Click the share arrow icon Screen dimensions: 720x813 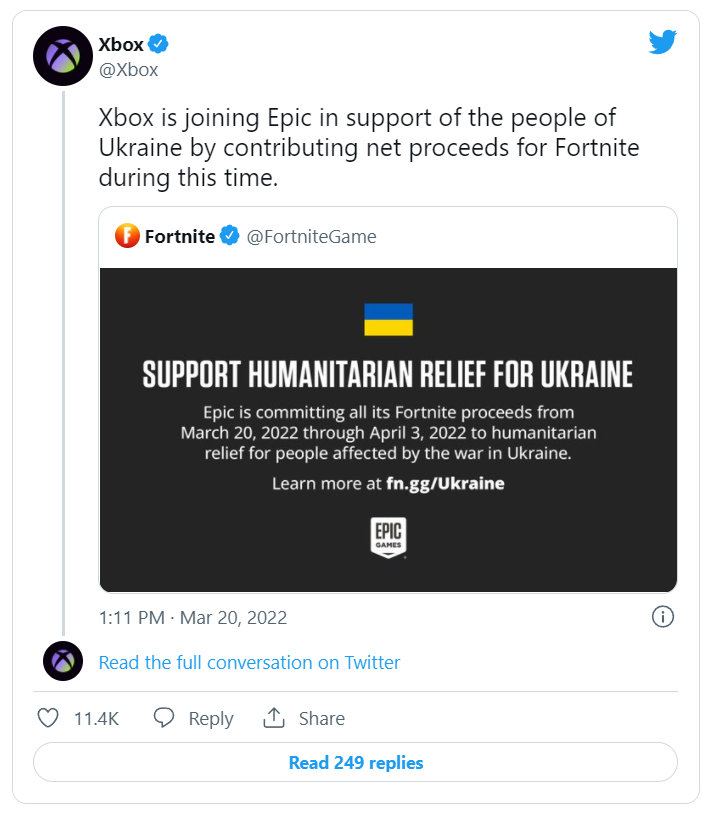coord(274,718)
